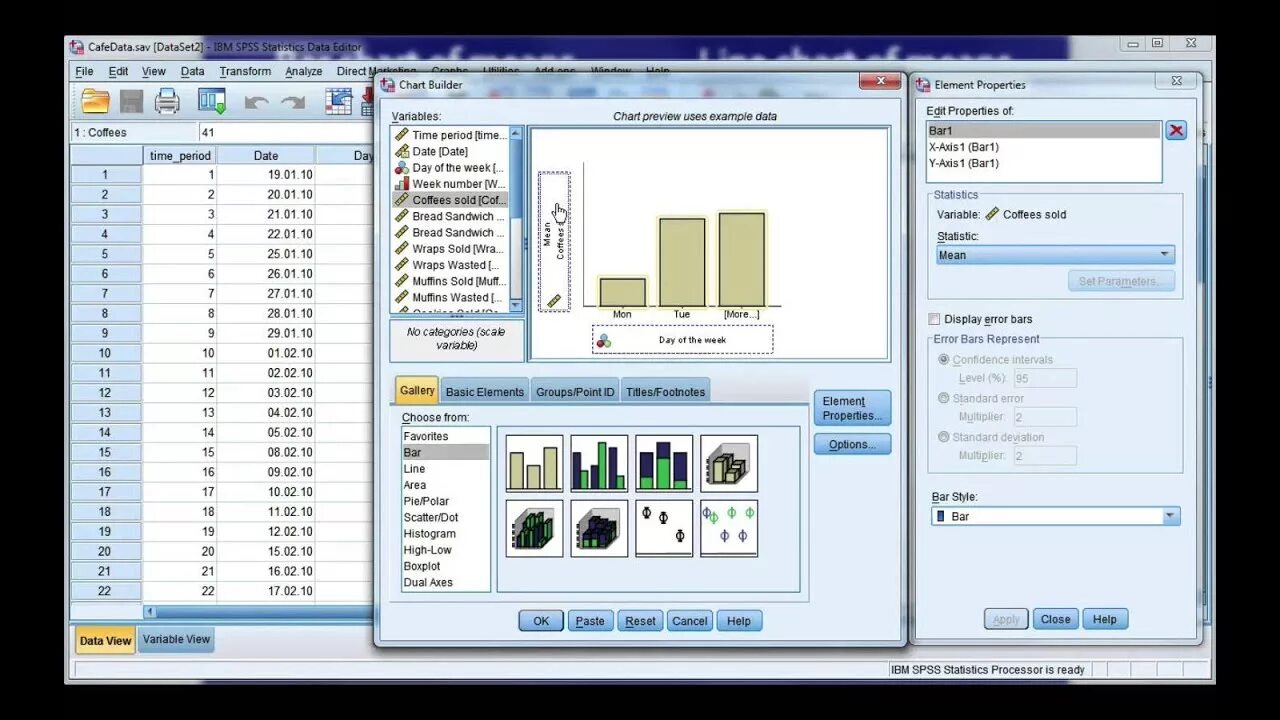This screenshot has width=1280, height=720.
Task: Select Confidence intervals radio button
Action: [x=944, y=360]
